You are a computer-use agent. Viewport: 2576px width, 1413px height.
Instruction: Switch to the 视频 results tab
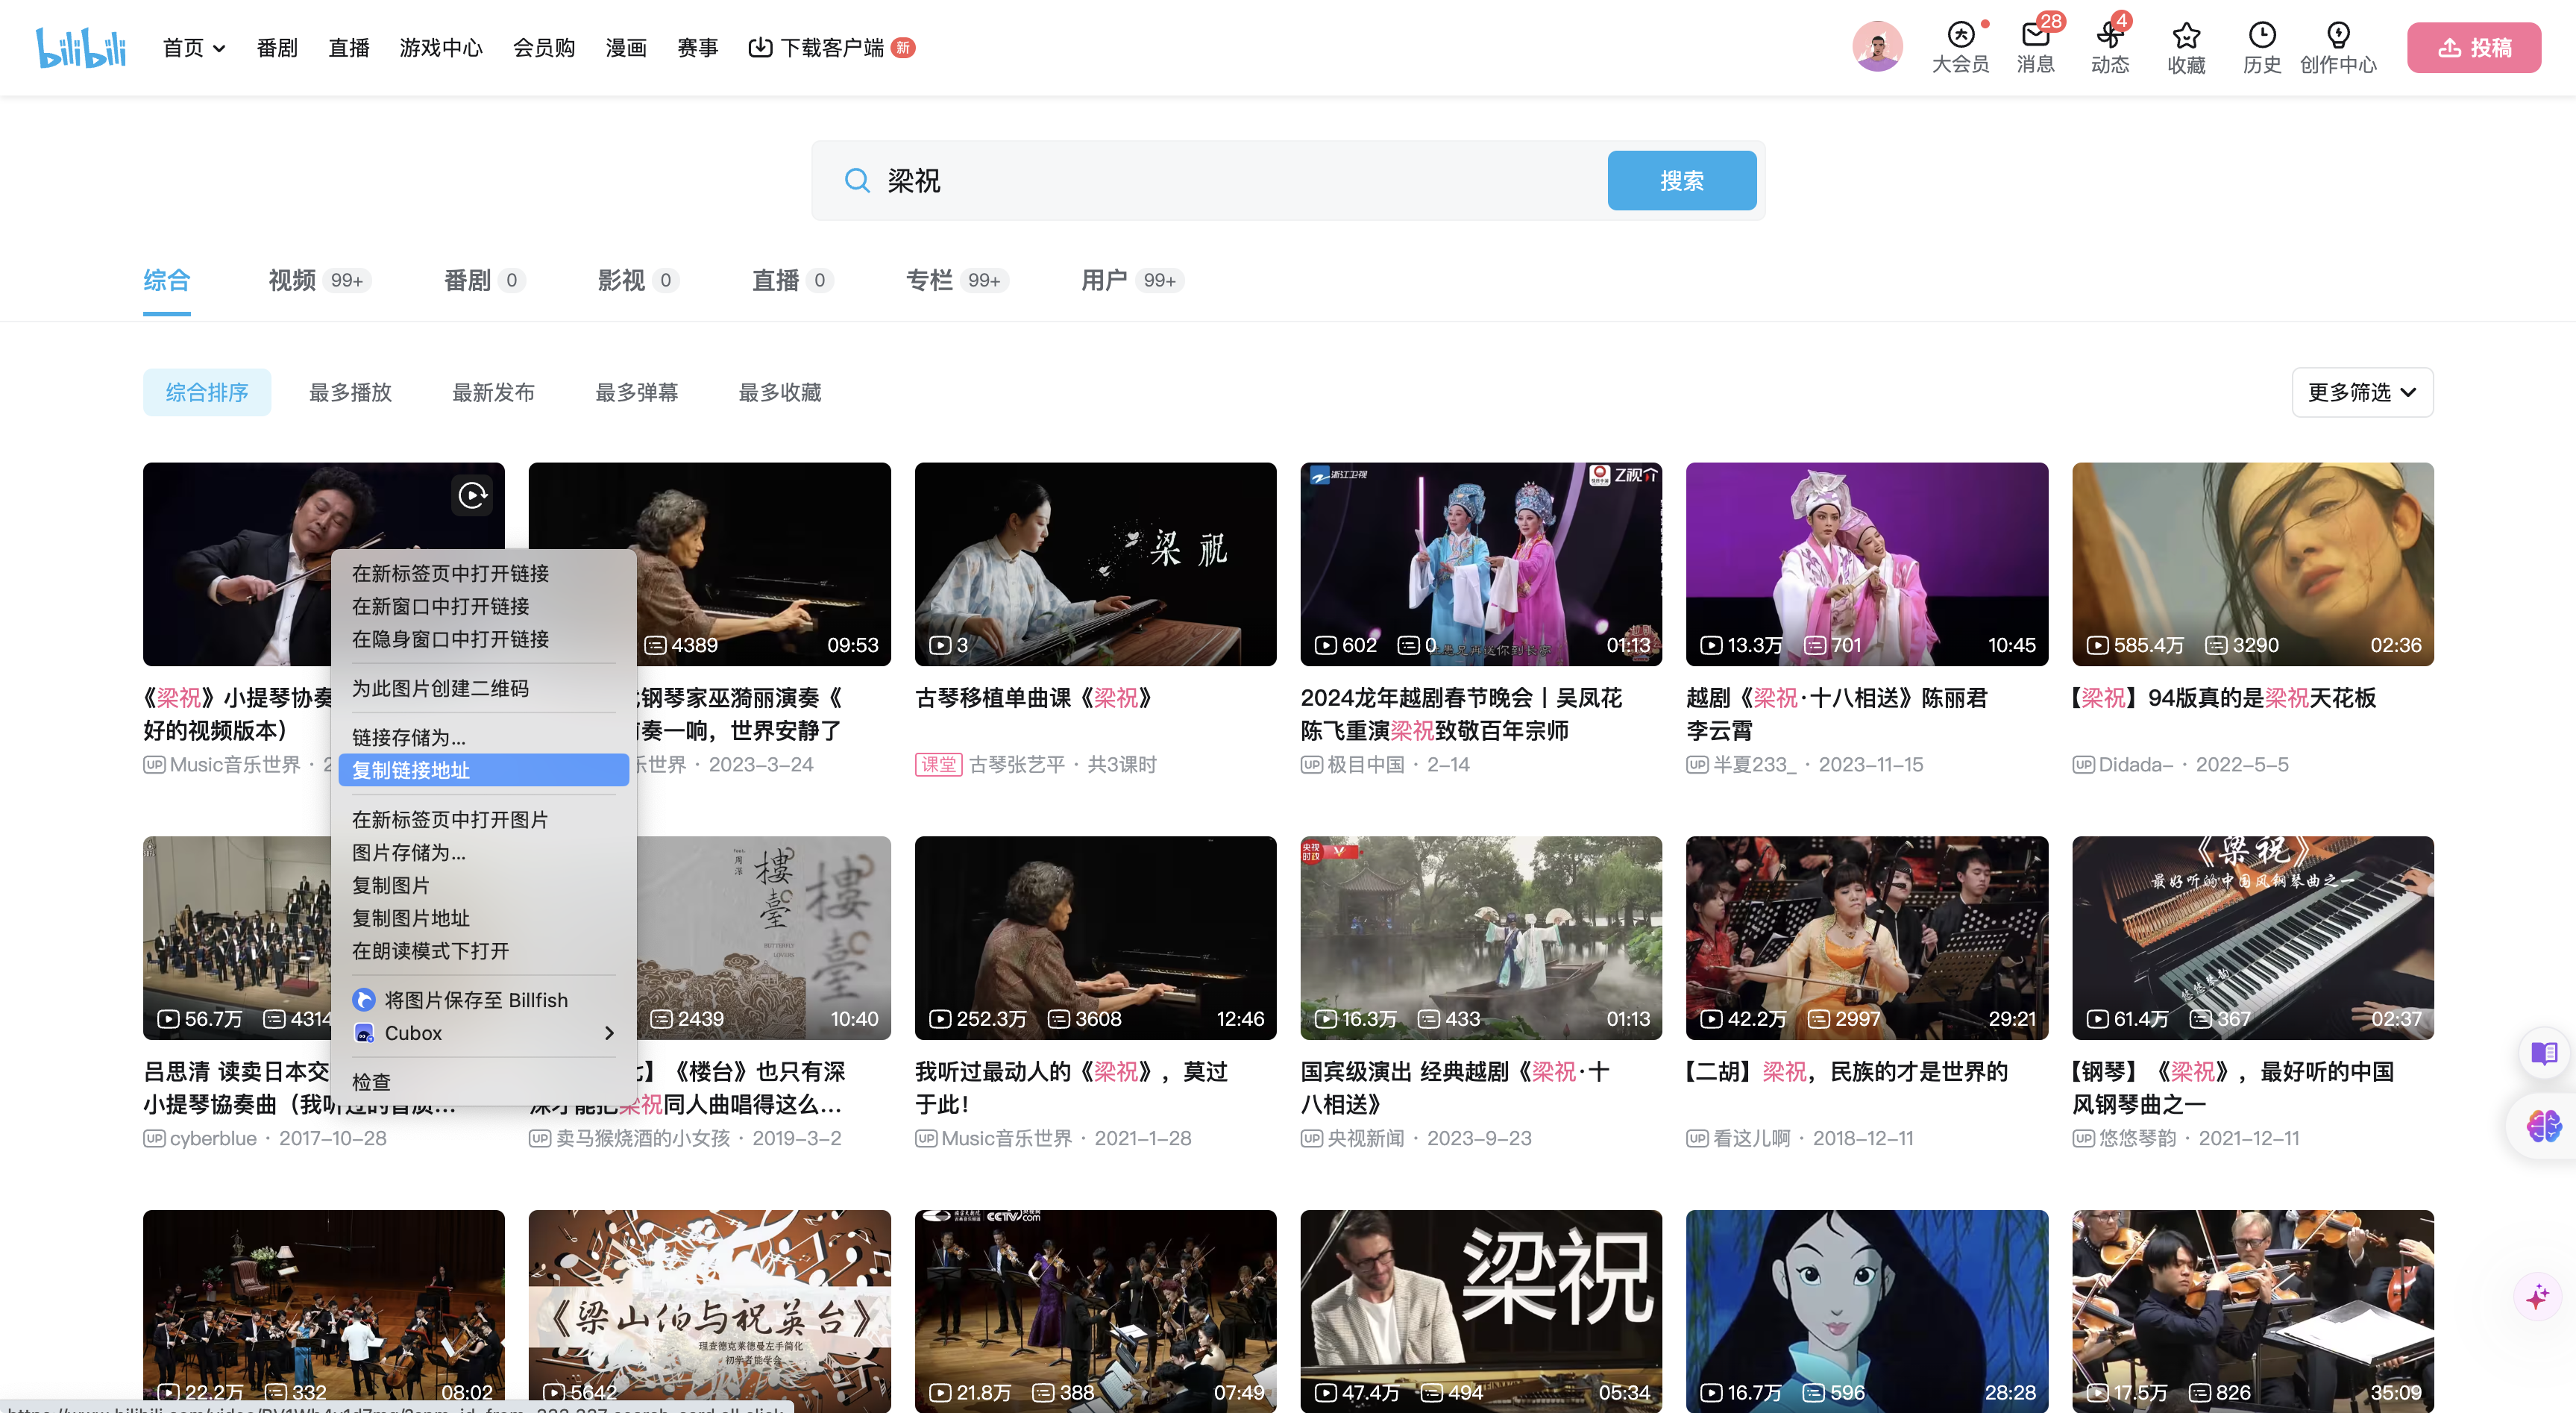coord(292,280)
